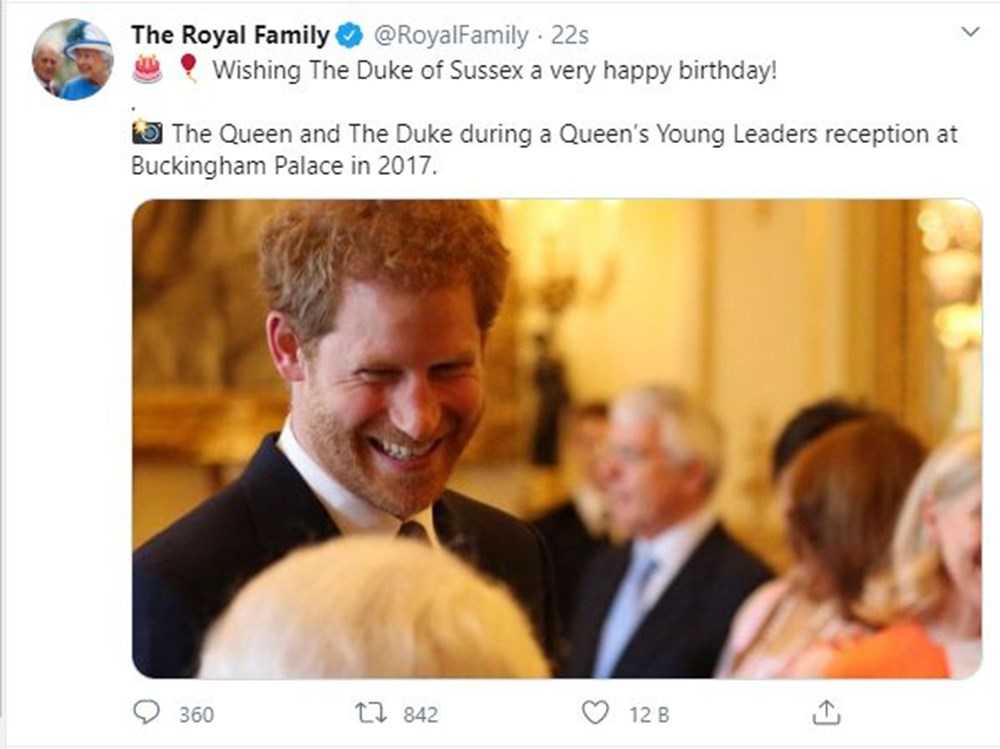Expand the tweet options chevron menu
Image resolution: width=1000 pixels, height=749 pixels.
(x=969, y=33)
